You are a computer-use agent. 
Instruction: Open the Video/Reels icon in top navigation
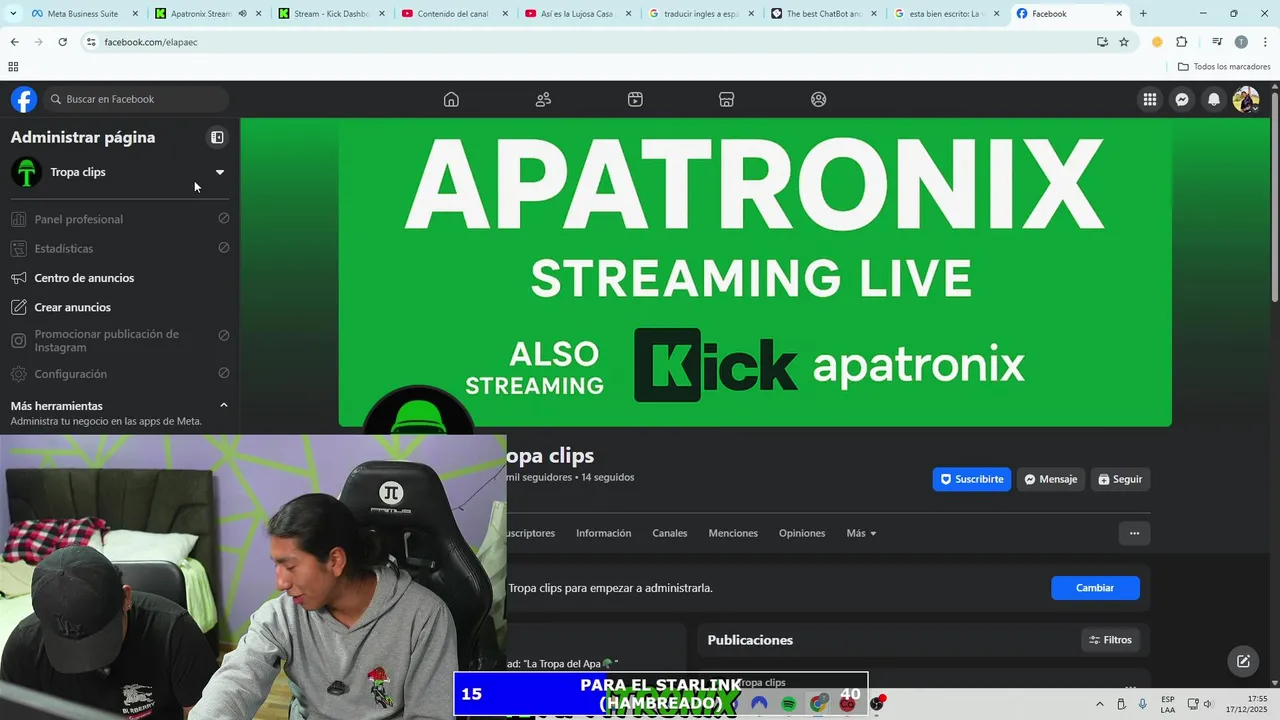pos(635,99)
